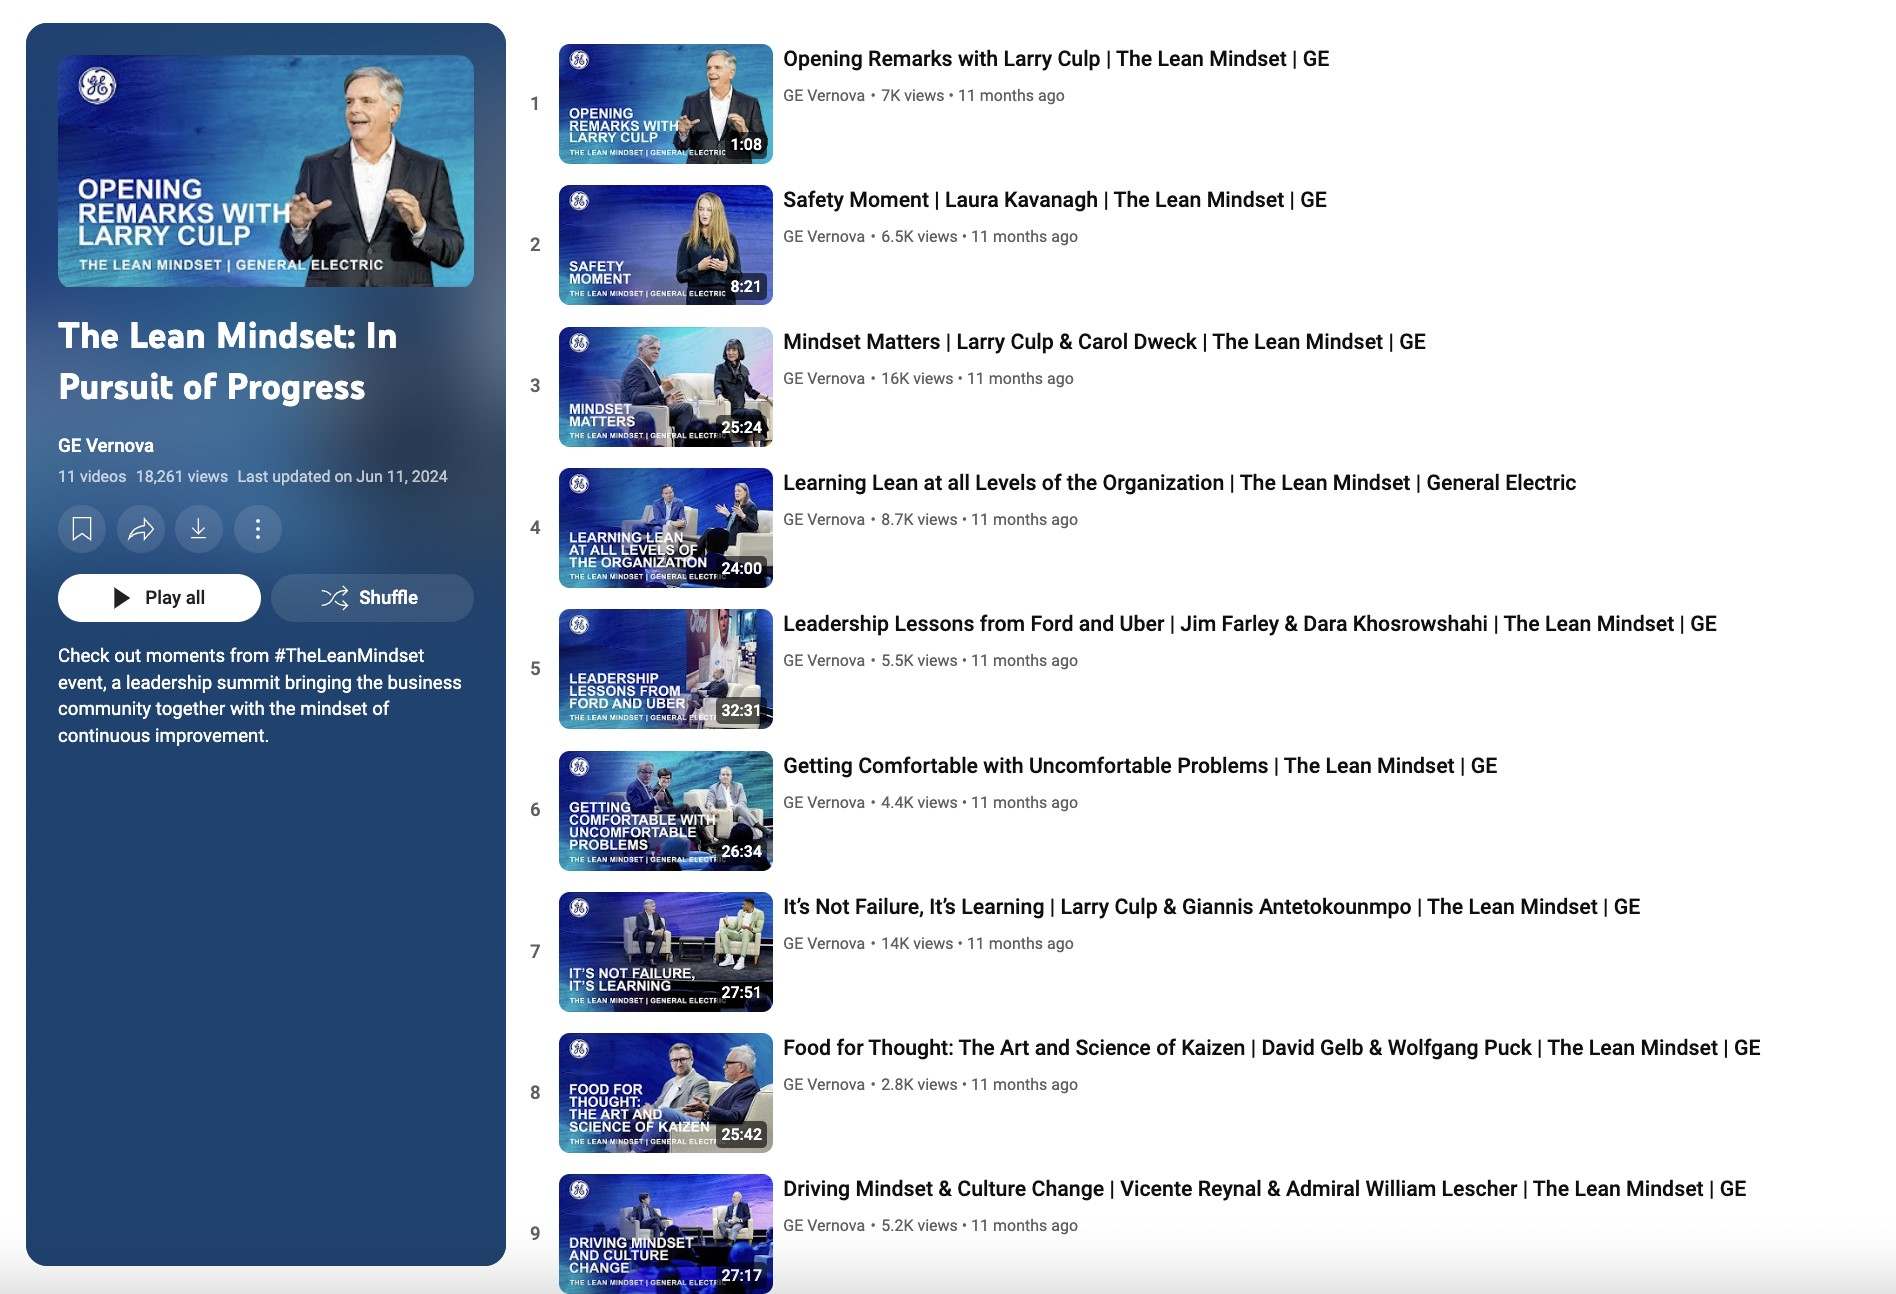The height and width of the screenshot is (1294, 1896).
Task: Click '7K views' under Opening Remarks
Action: tap(912, 96)
